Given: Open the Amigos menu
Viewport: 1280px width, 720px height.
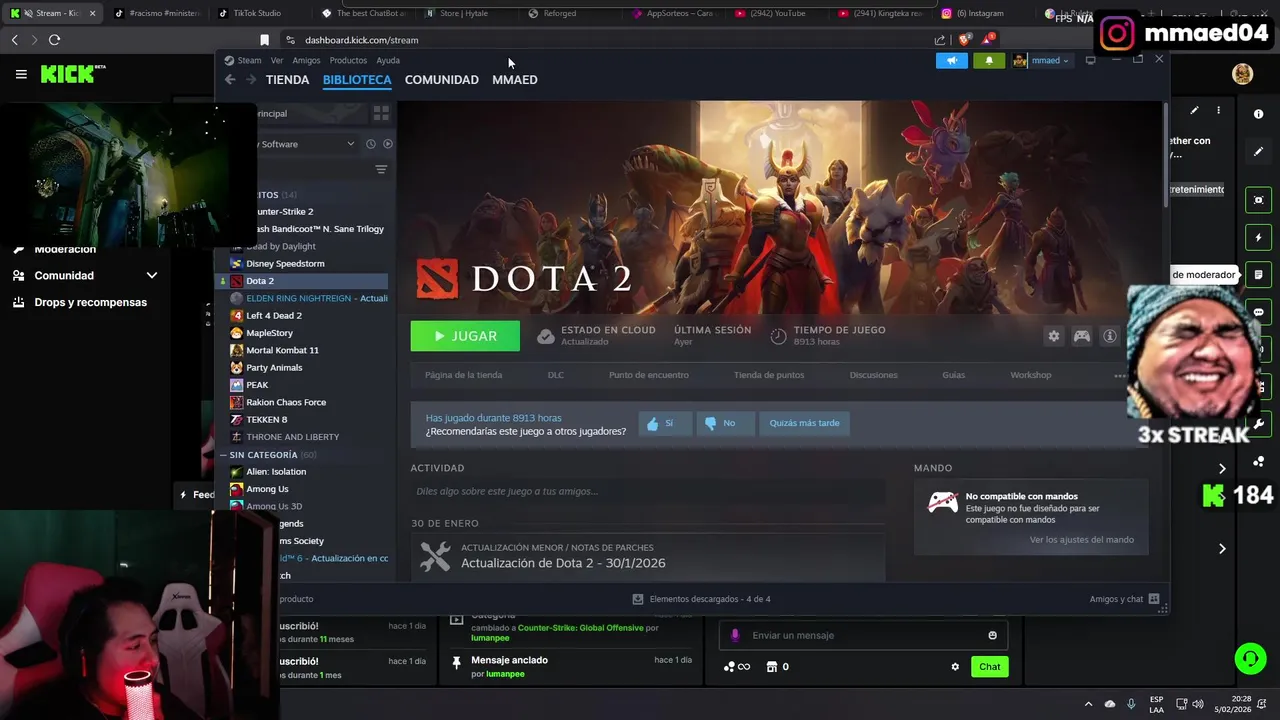Looking at the screenshot, I should tap(306, 60).
